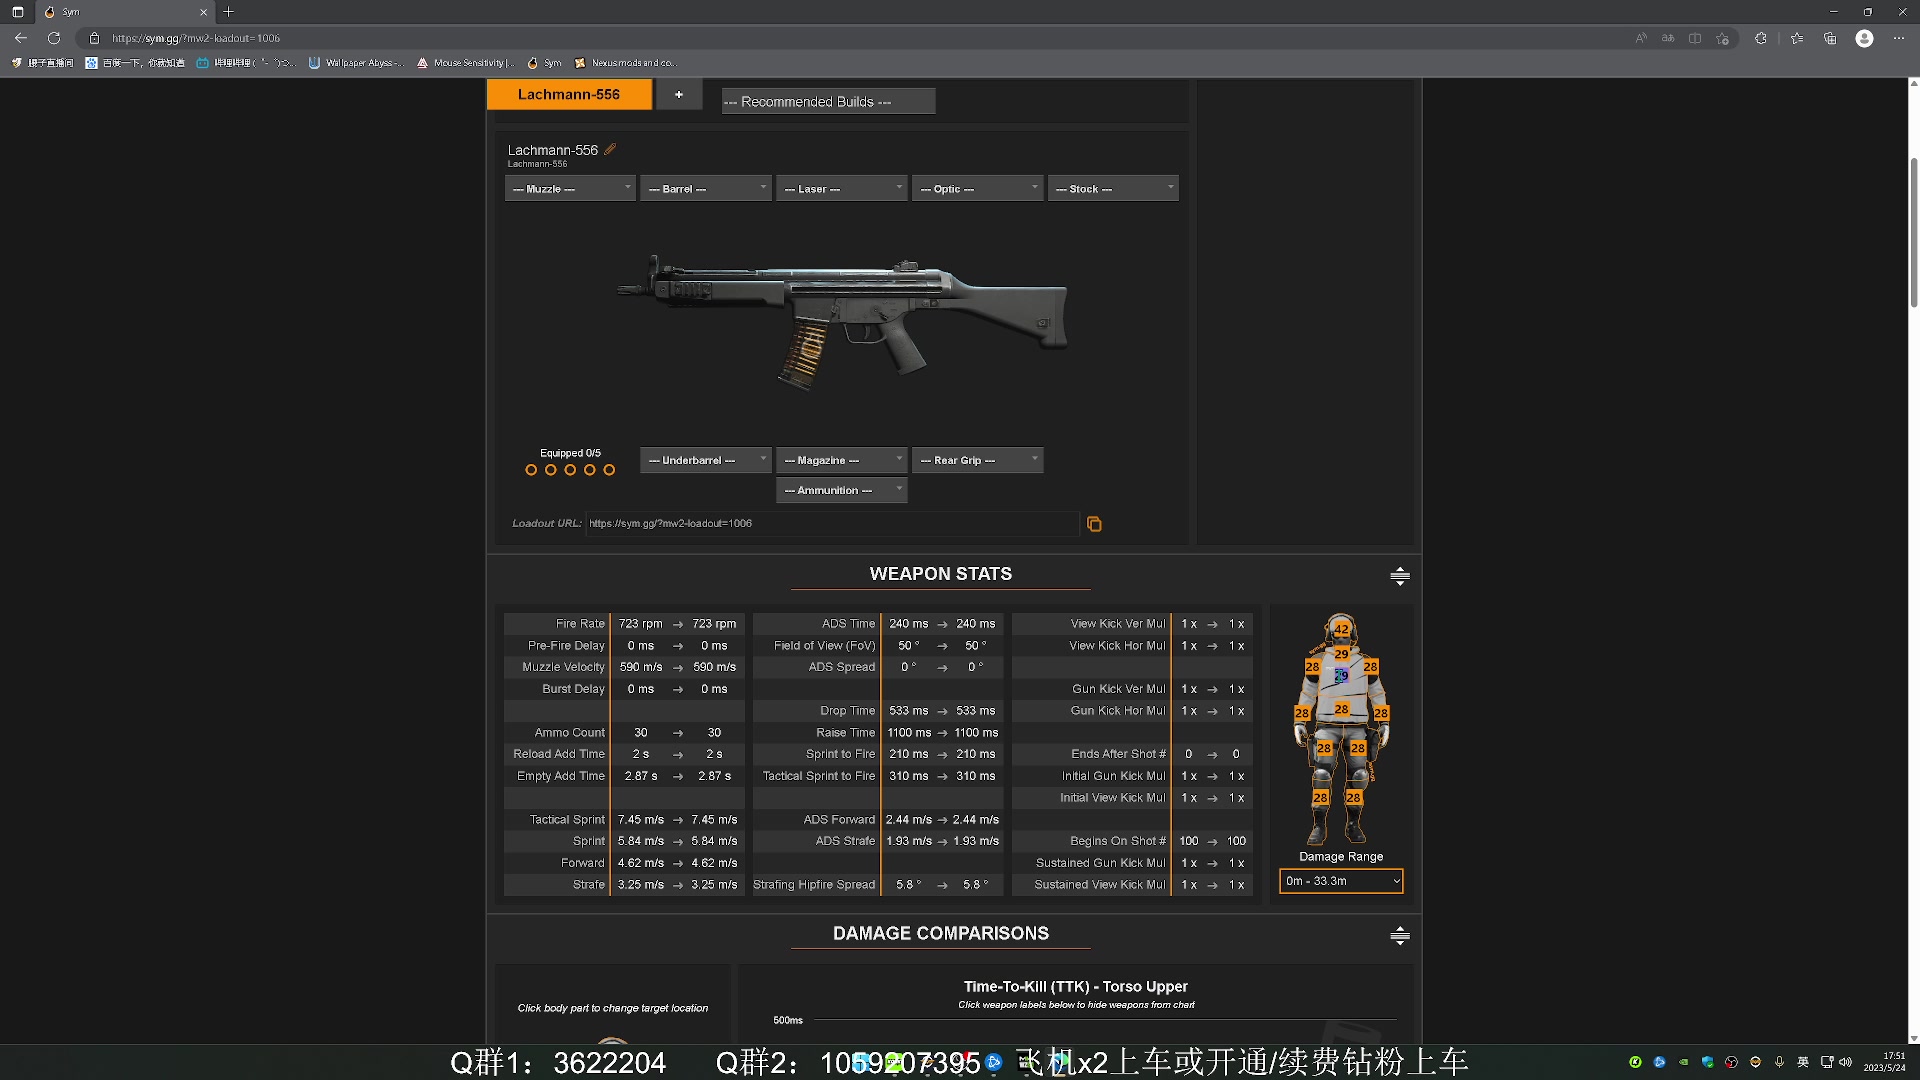Open the Sym bookmark
Image resolution: width=1920 pixels, height=1080 pixels.
545,63
